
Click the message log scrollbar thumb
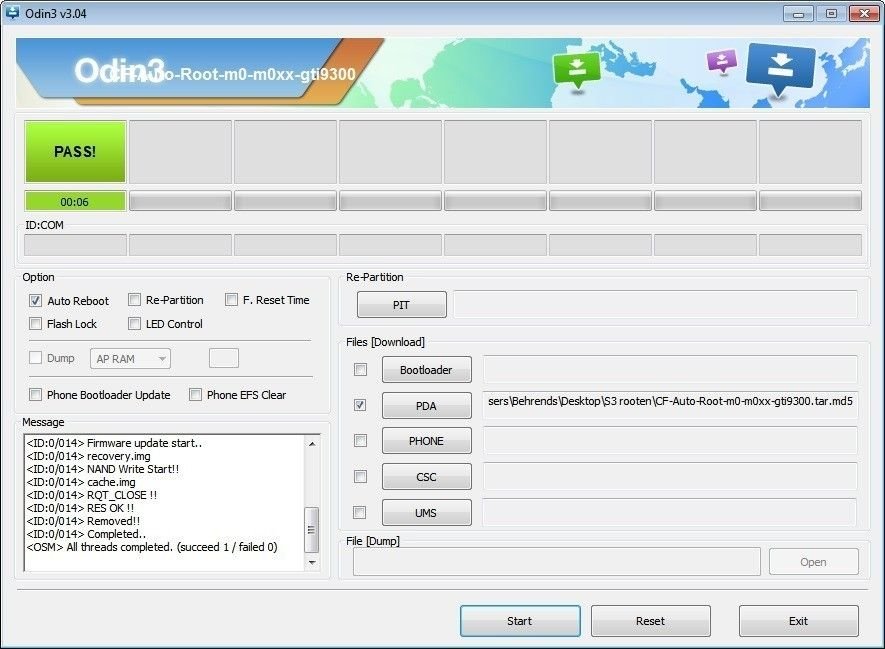tap(312, 529)
